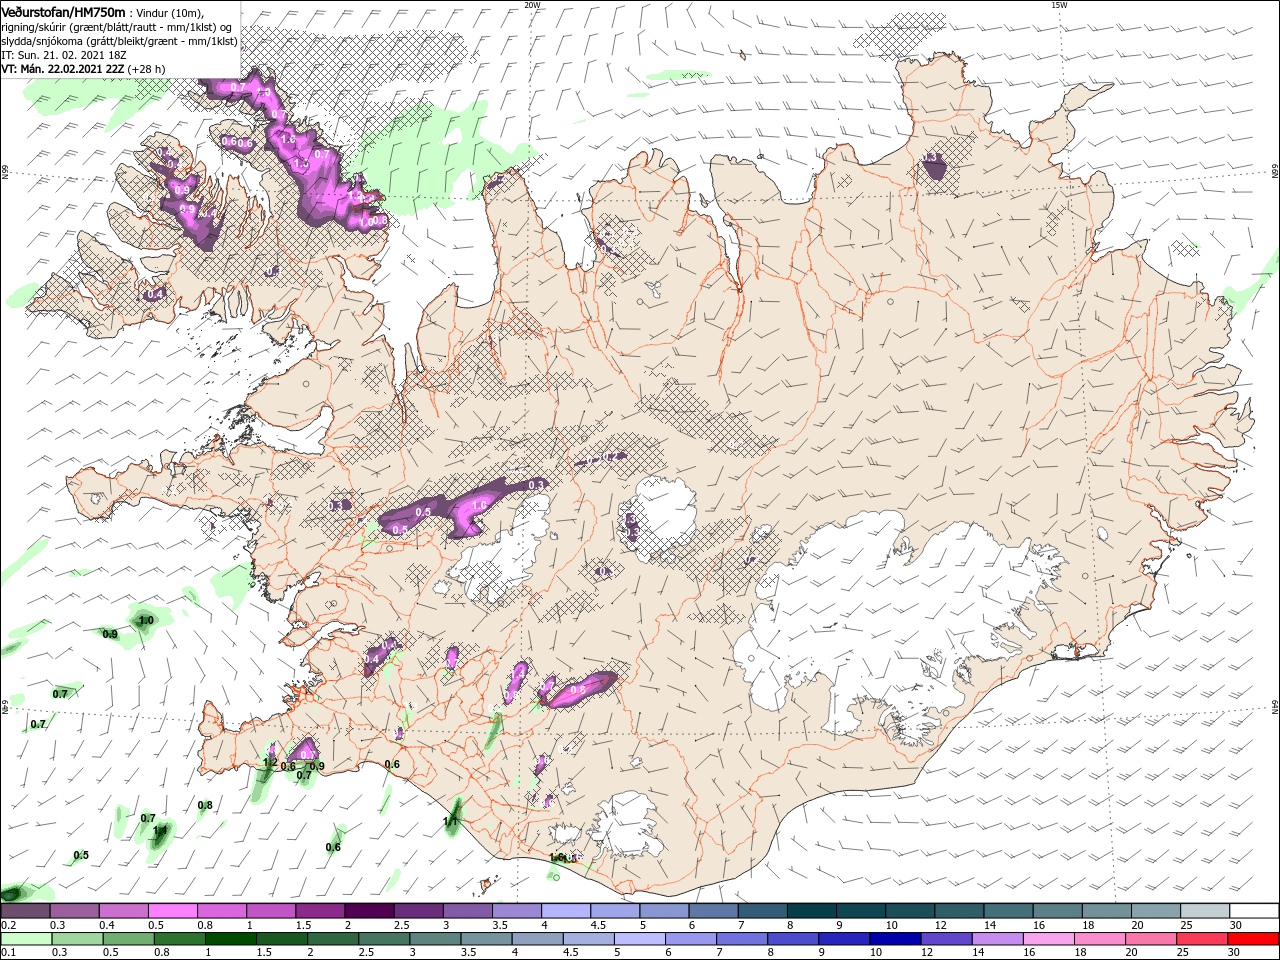Select the 0.4 swatch in the upper snow legend
The image size is (1280, 960).
pos(123,911)
